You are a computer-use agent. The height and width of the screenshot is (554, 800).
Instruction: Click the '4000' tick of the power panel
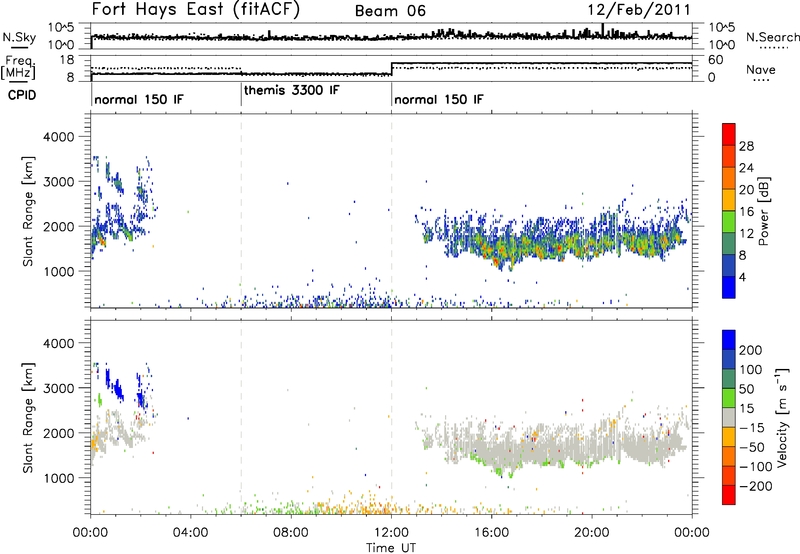59,137
